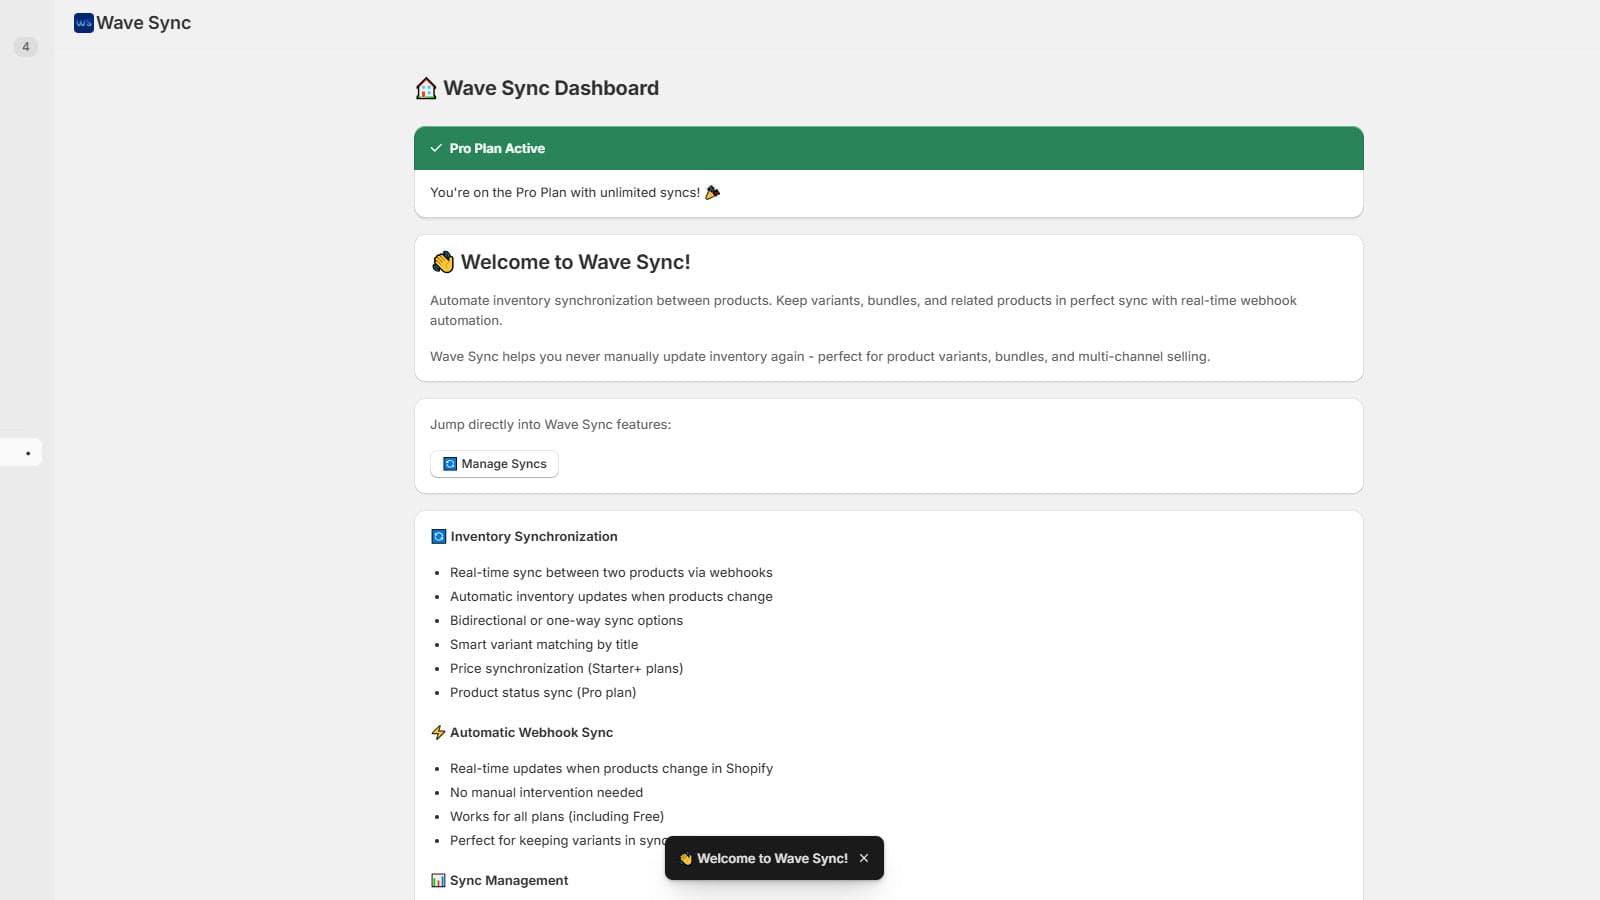Click Smart variant matching by title bullet

coord(544,645)
